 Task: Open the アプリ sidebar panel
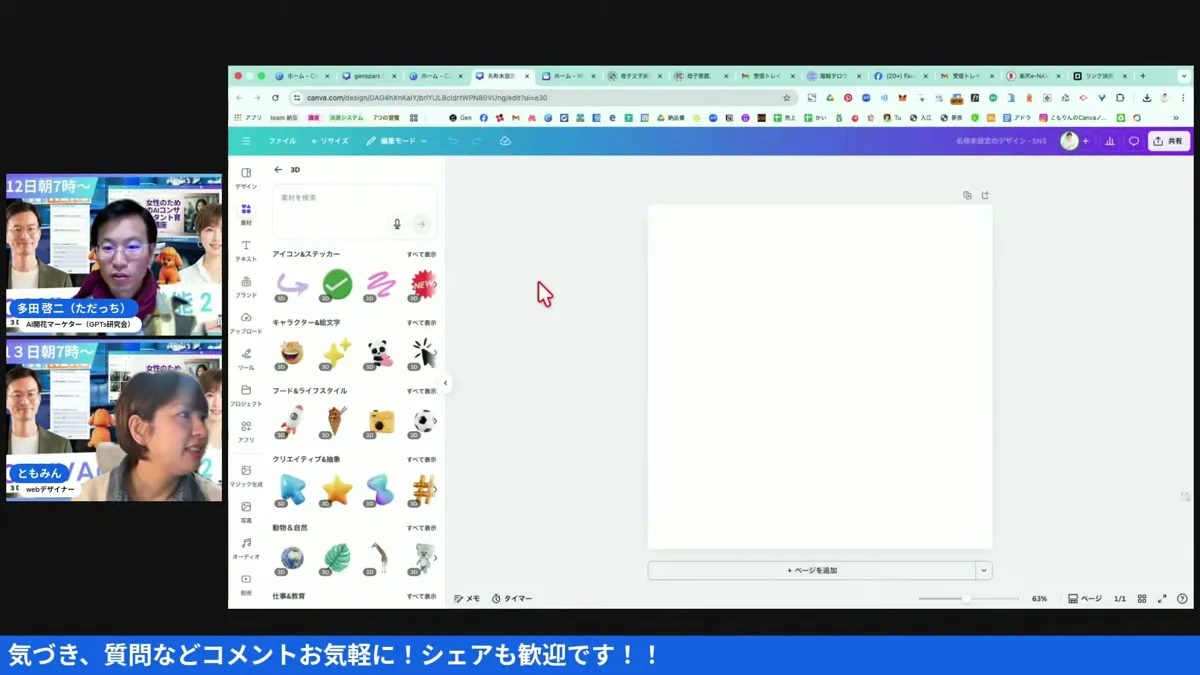click(246, 431)
